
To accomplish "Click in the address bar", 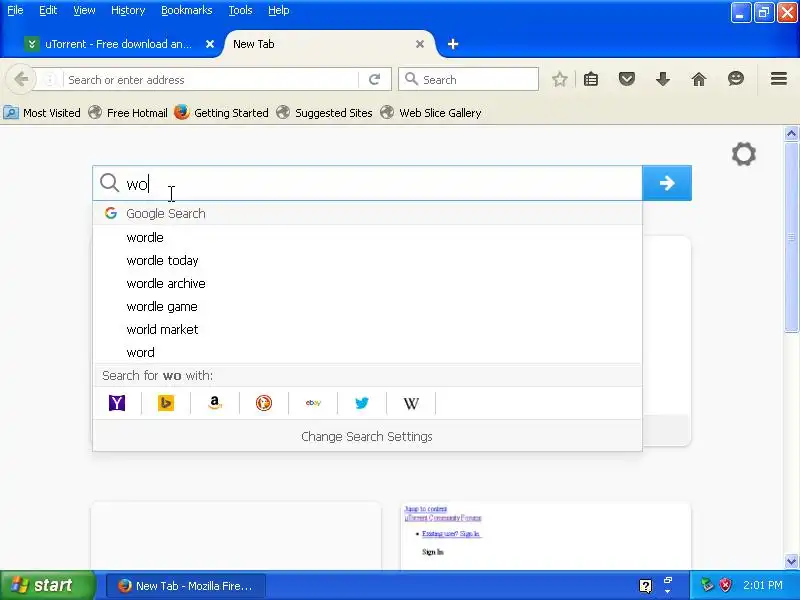I will (210, 80).
